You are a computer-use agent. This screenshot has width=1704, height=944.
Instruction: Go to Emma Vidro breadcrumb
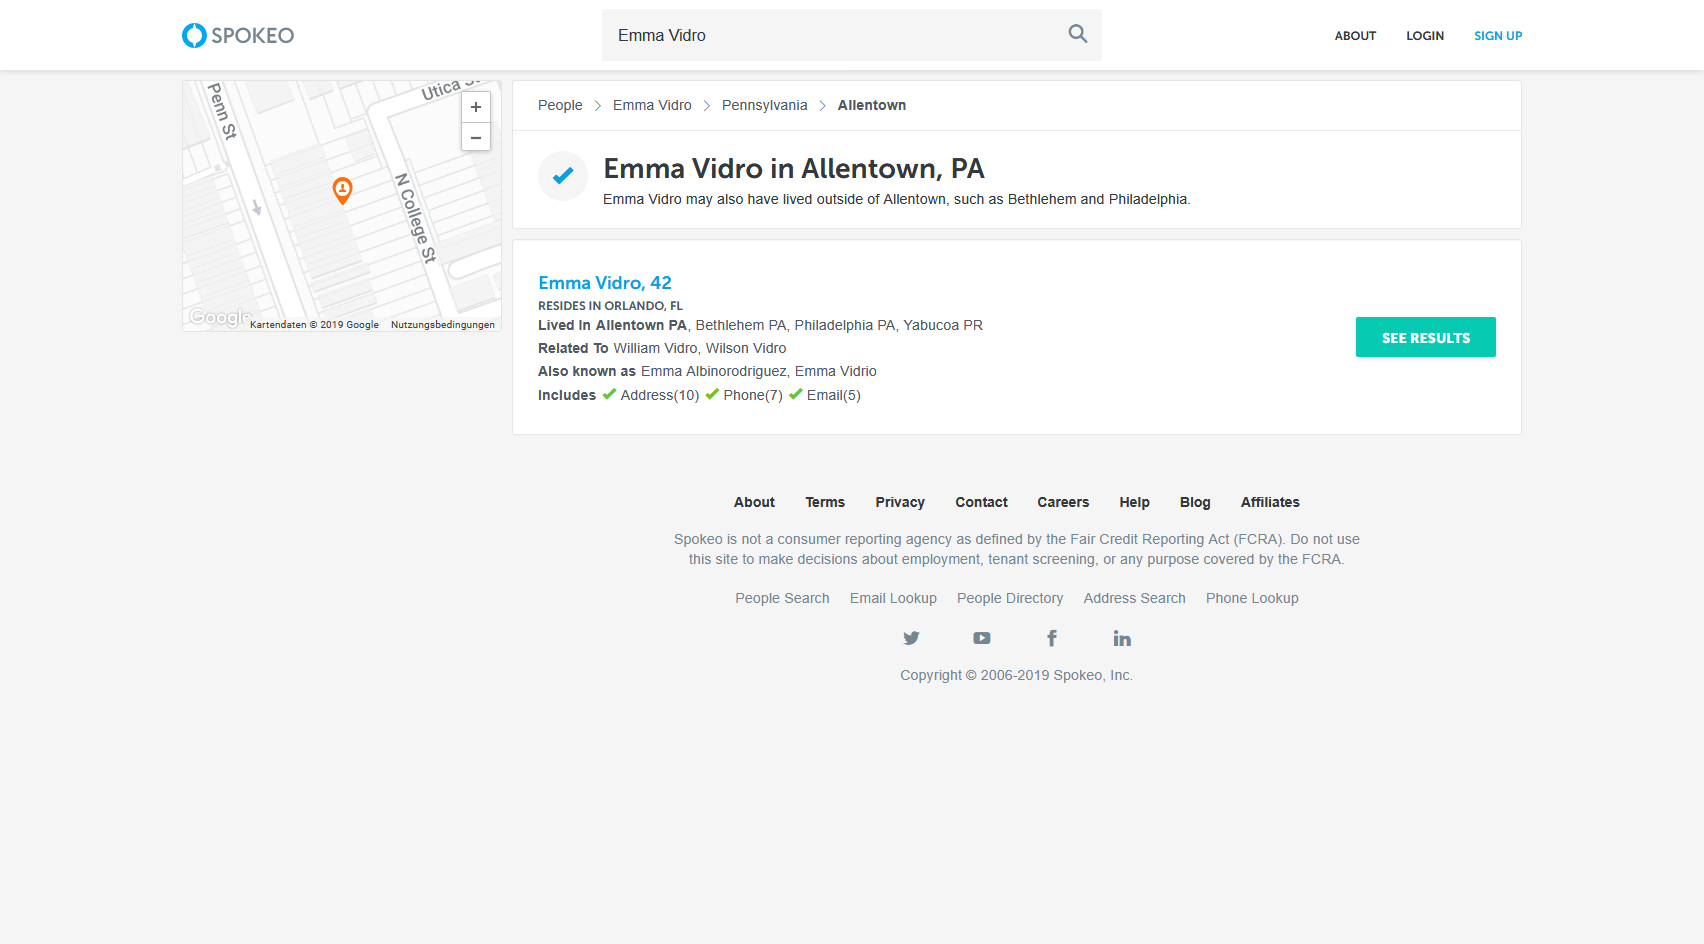click(x=652, y=105)
